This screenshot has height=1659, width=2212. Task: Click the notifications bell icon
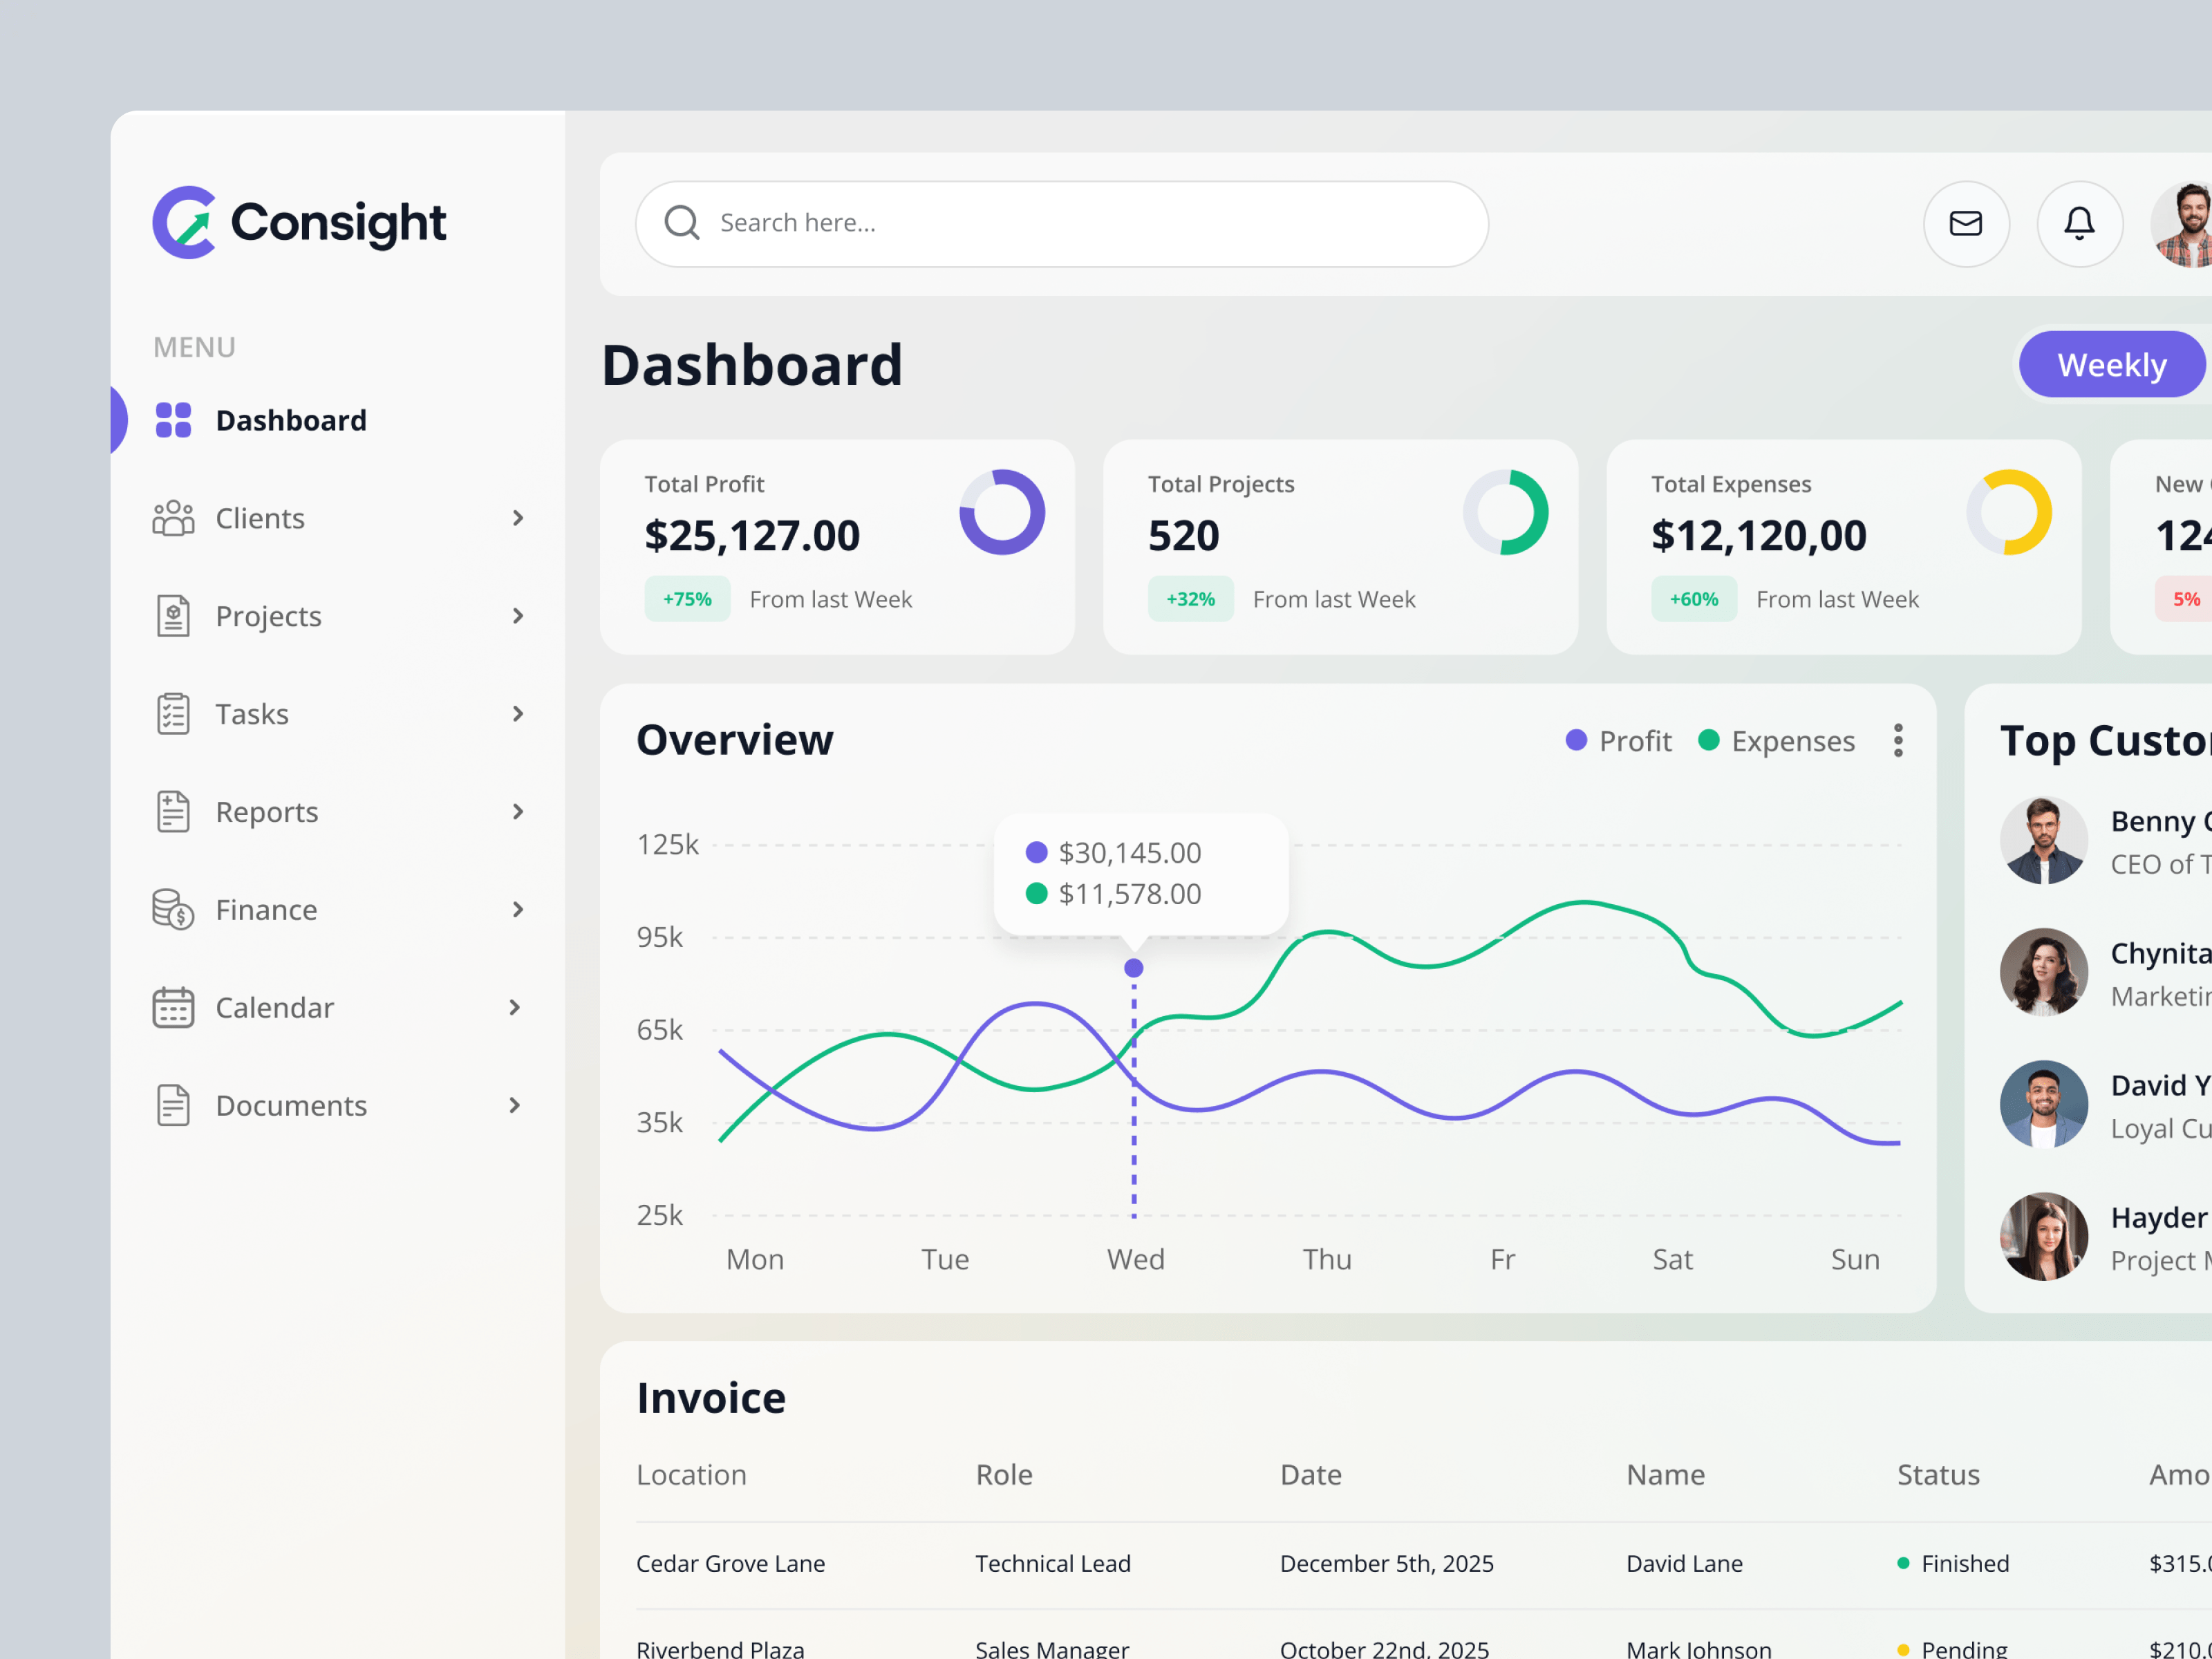(x=2080, y=223)
